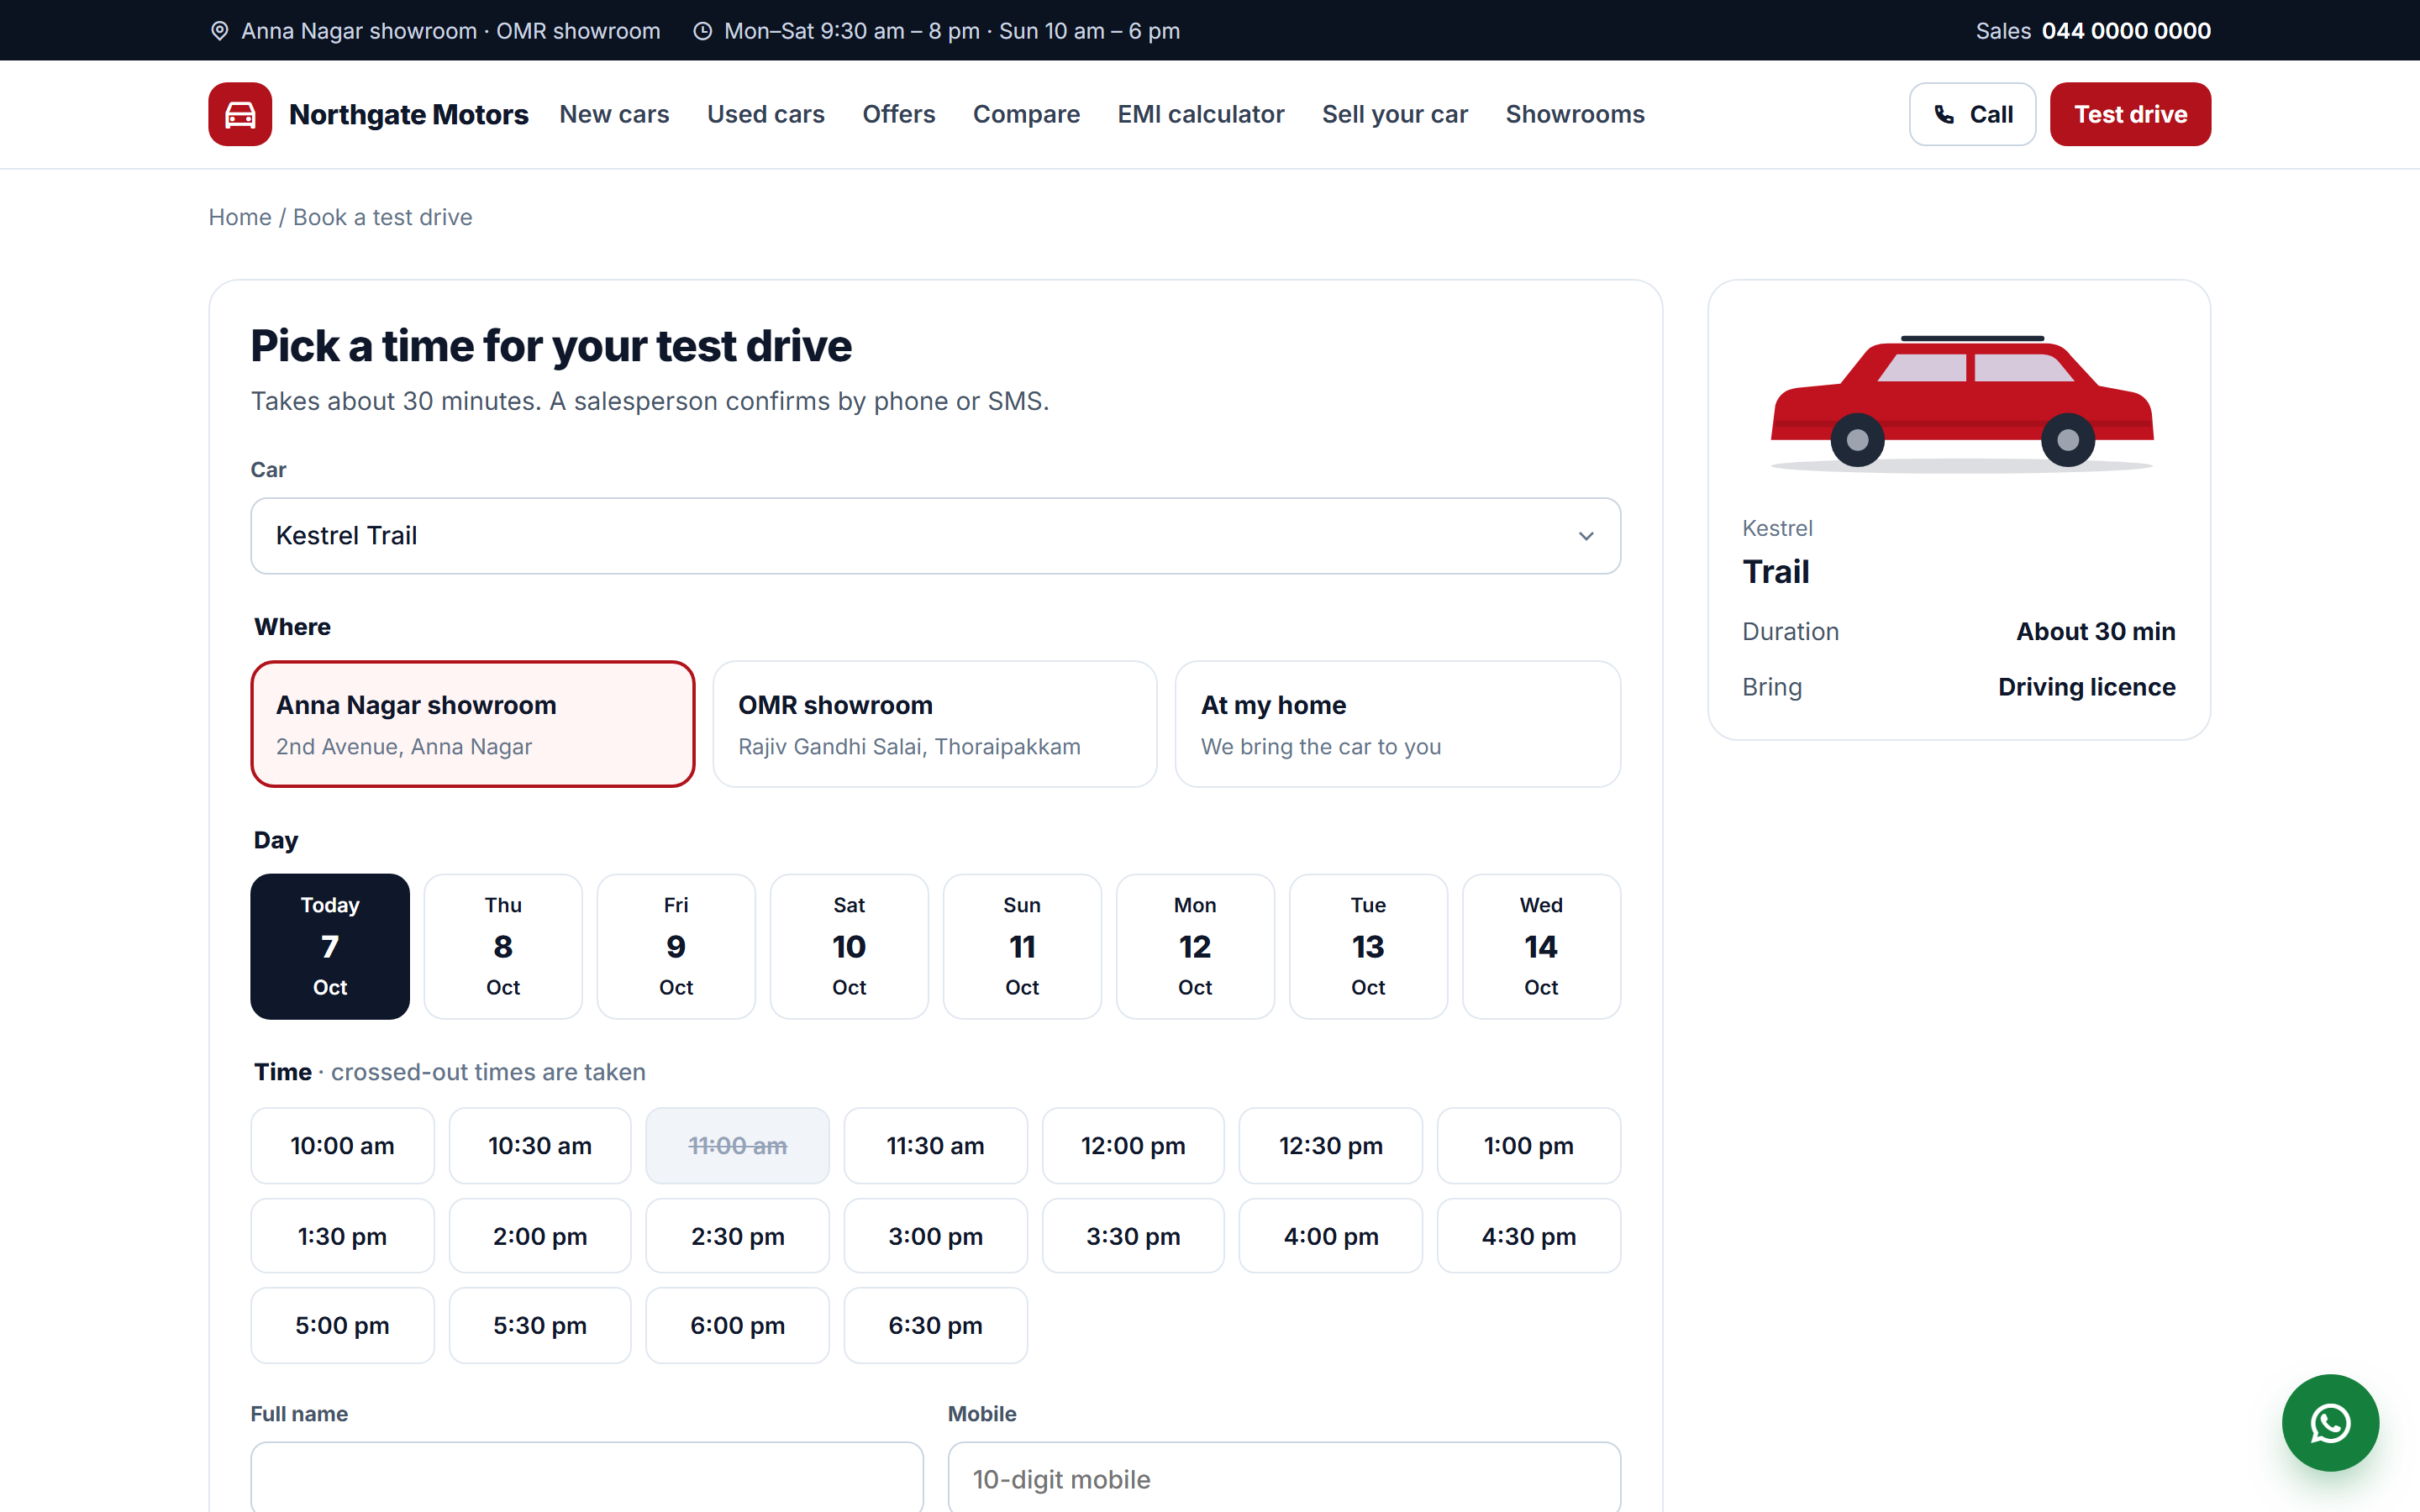Image resolution: width=2420 pixels, height=1512 pixels.
Task: Click the Northgate Motors car logo icon
Action: click(x=240, y=114)
